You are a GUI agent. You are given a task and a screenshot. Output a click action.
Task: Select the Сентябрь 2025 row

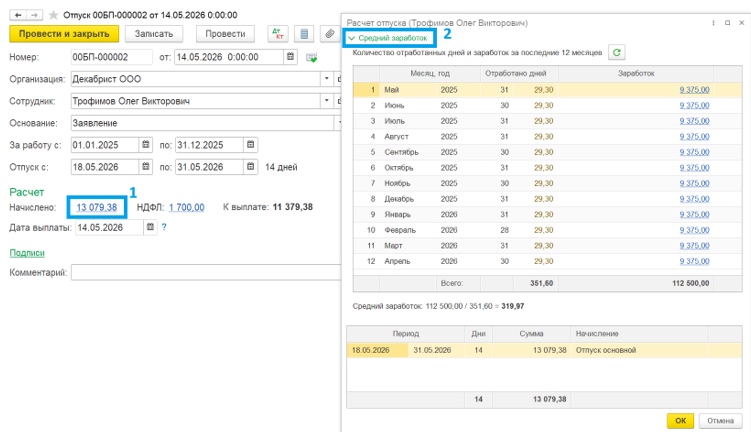click(x=547, y=152)
